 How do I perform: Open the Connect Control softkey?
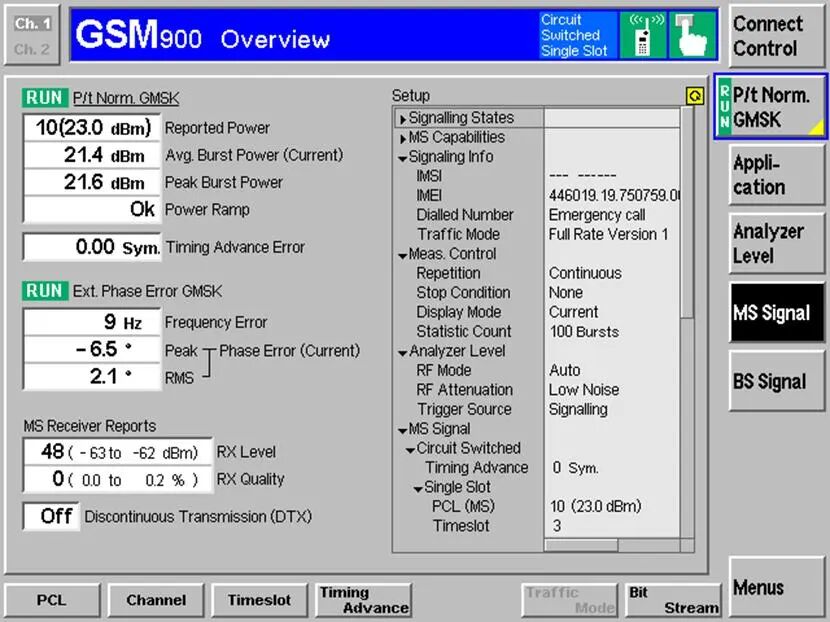pyautogui.click(x=776, y=36)
